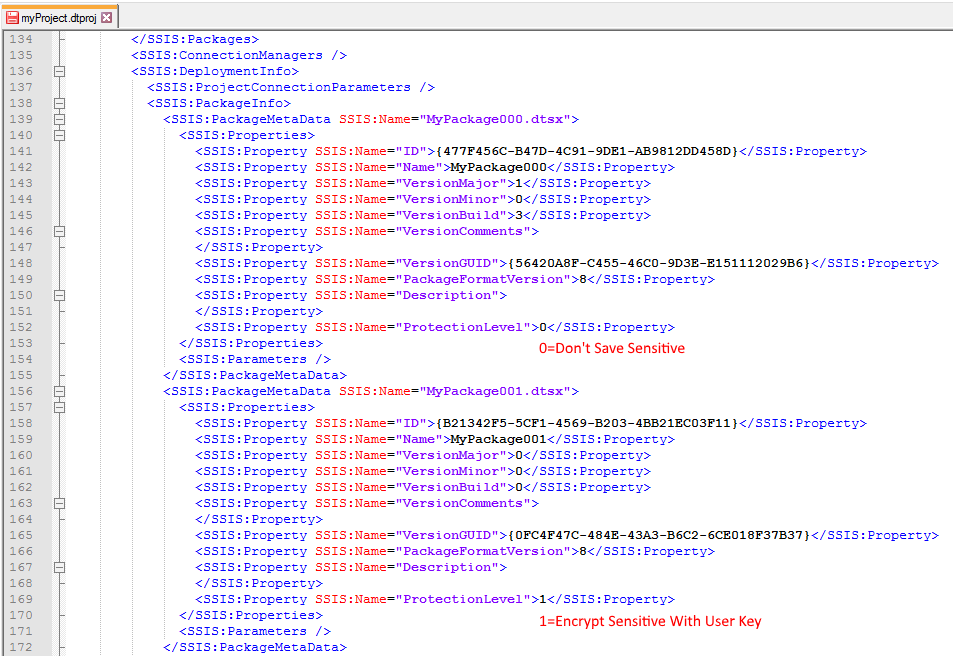Click <SSIS:Parameters /> on line 154
Viewport: 953px width, 656px height.
click(255, 359)
